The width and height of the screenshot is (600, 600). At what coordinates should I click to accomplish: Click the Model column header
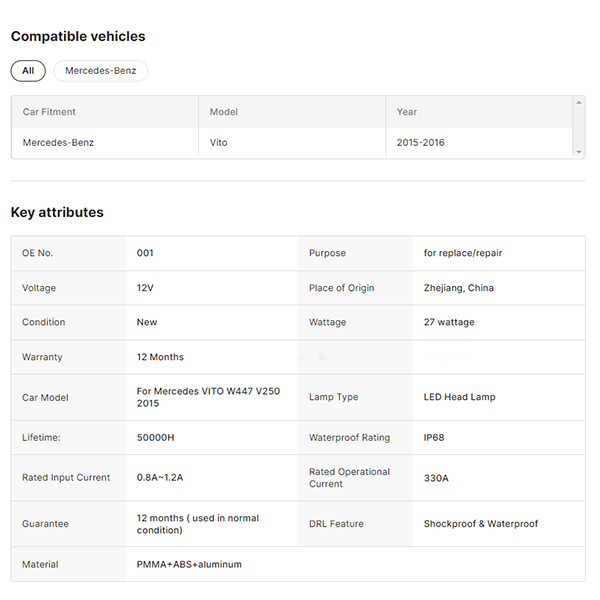pyautogui.click(x=224, y=112)
